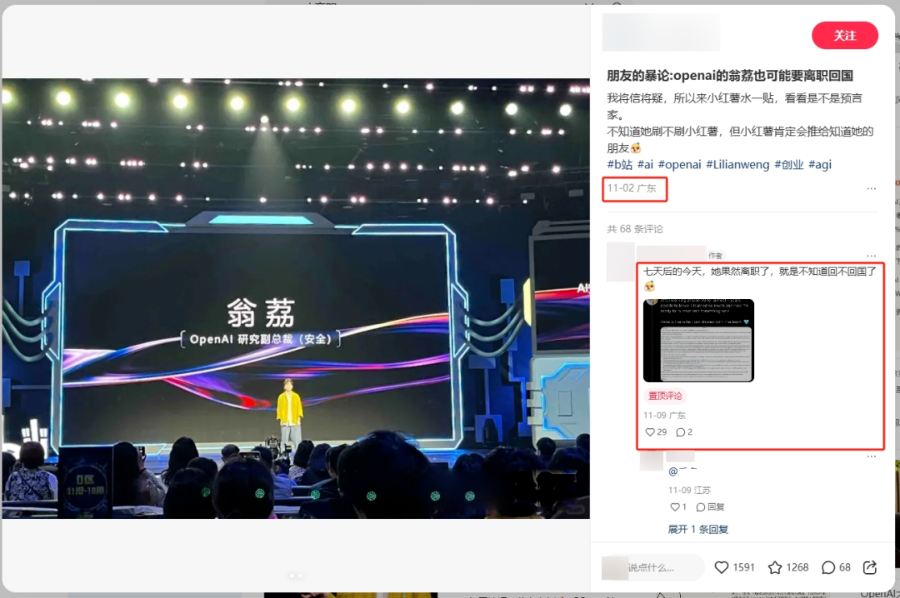Like the 11-09 江苏 comment
The image size is (900, 598).
[x=678, y=507]
